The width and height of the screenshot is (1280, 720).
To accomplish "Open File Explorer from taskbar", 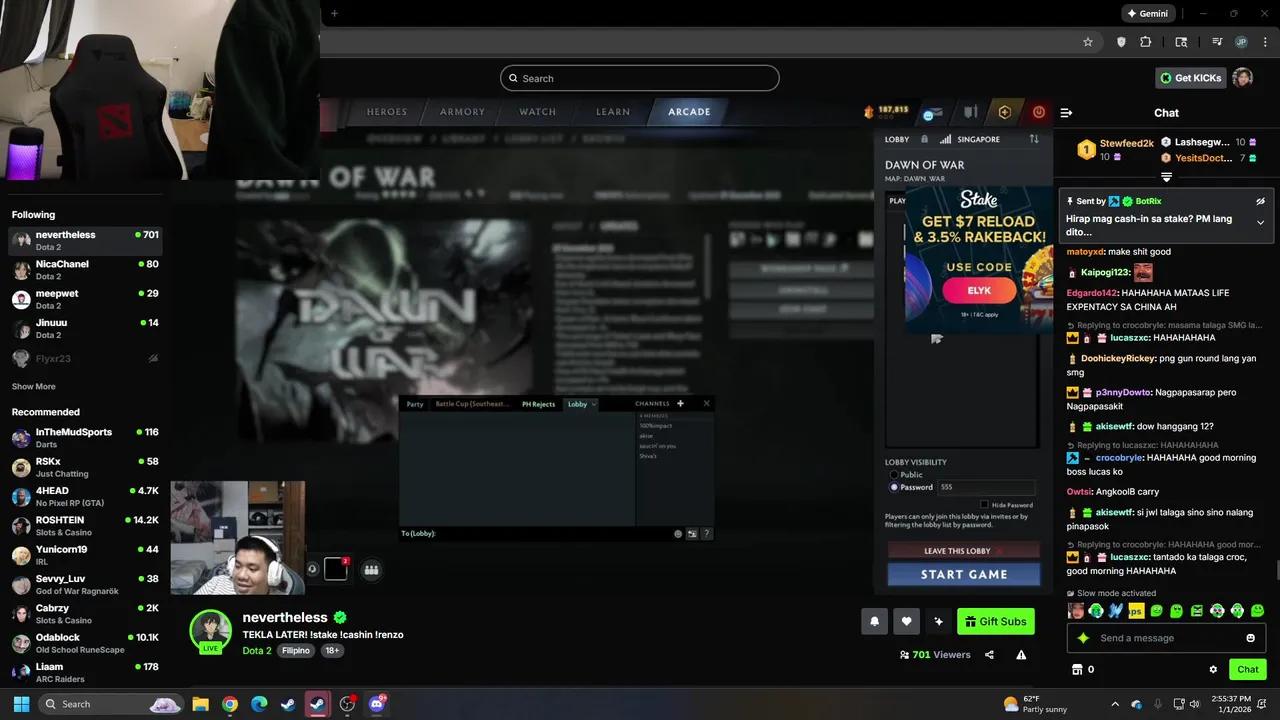I will coord(200,704).
